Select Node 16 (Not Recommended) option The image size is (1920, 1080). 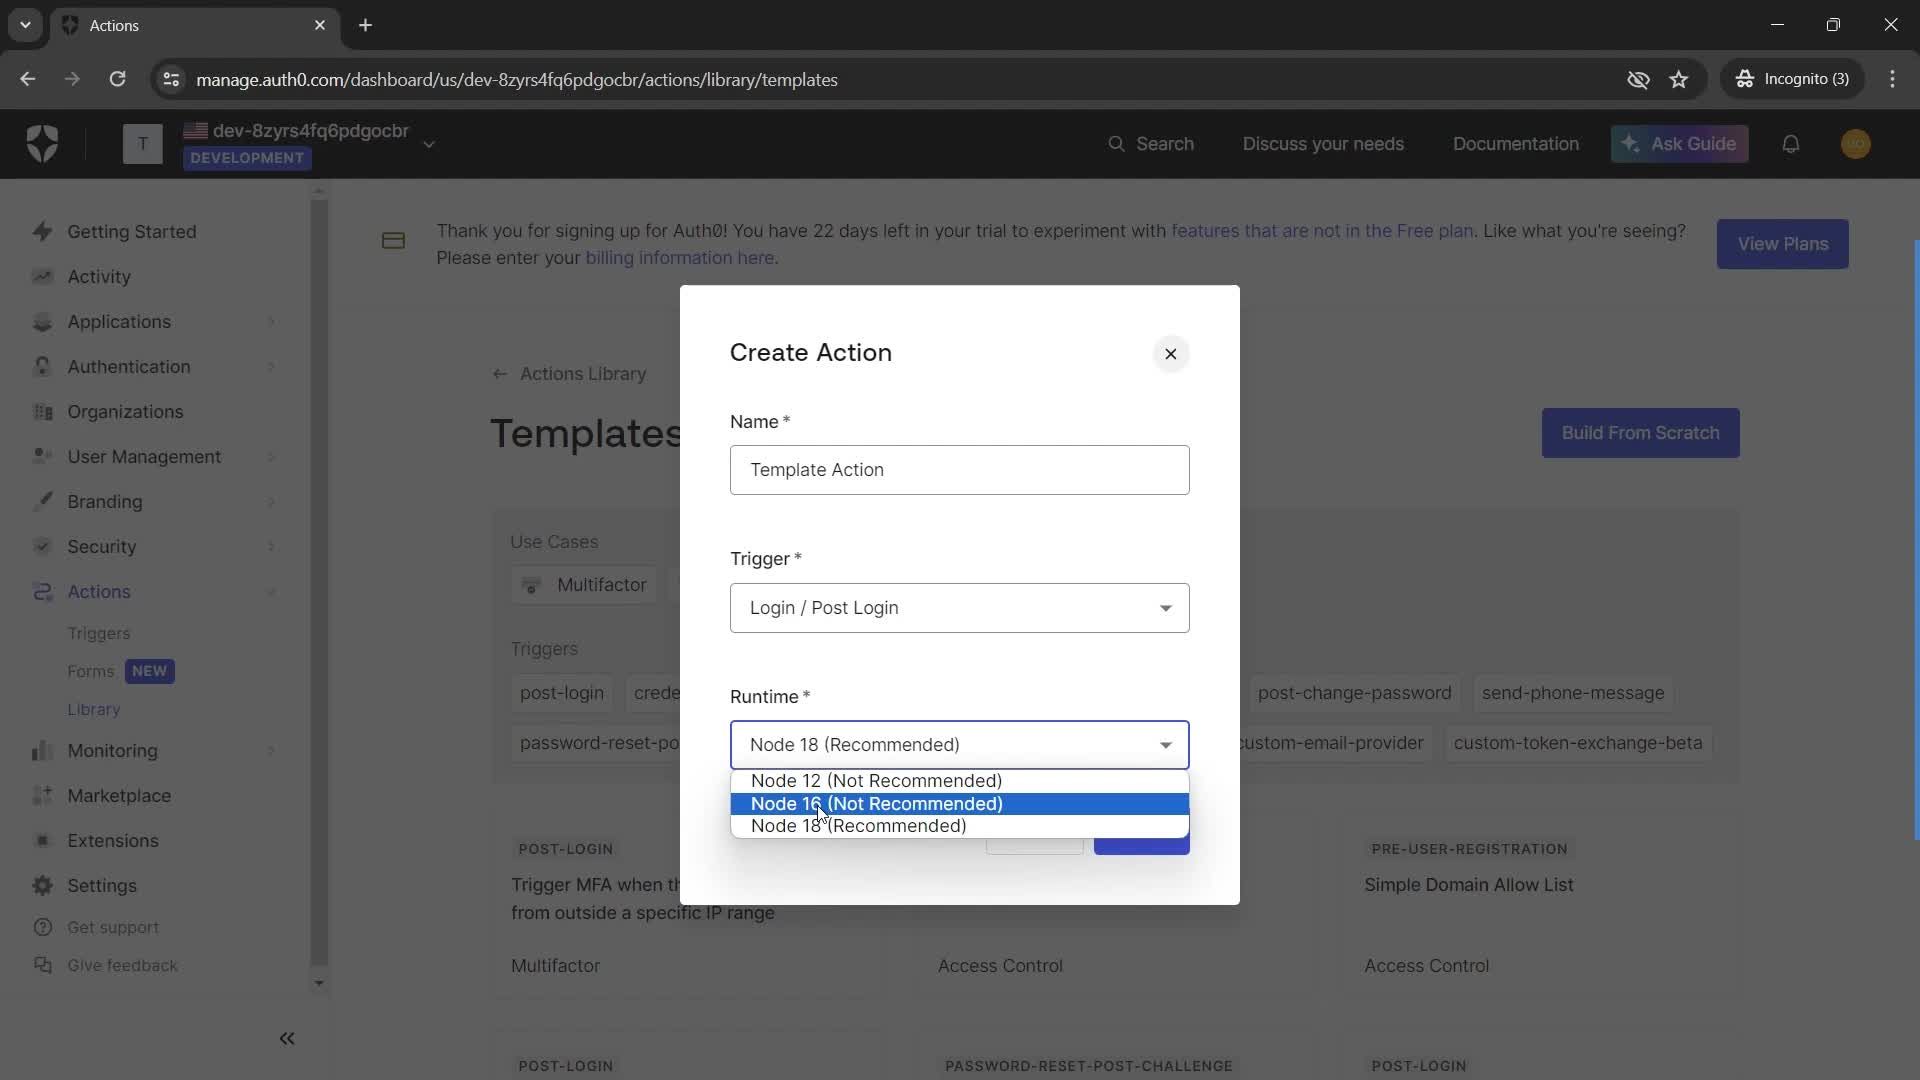pos(959,804)
